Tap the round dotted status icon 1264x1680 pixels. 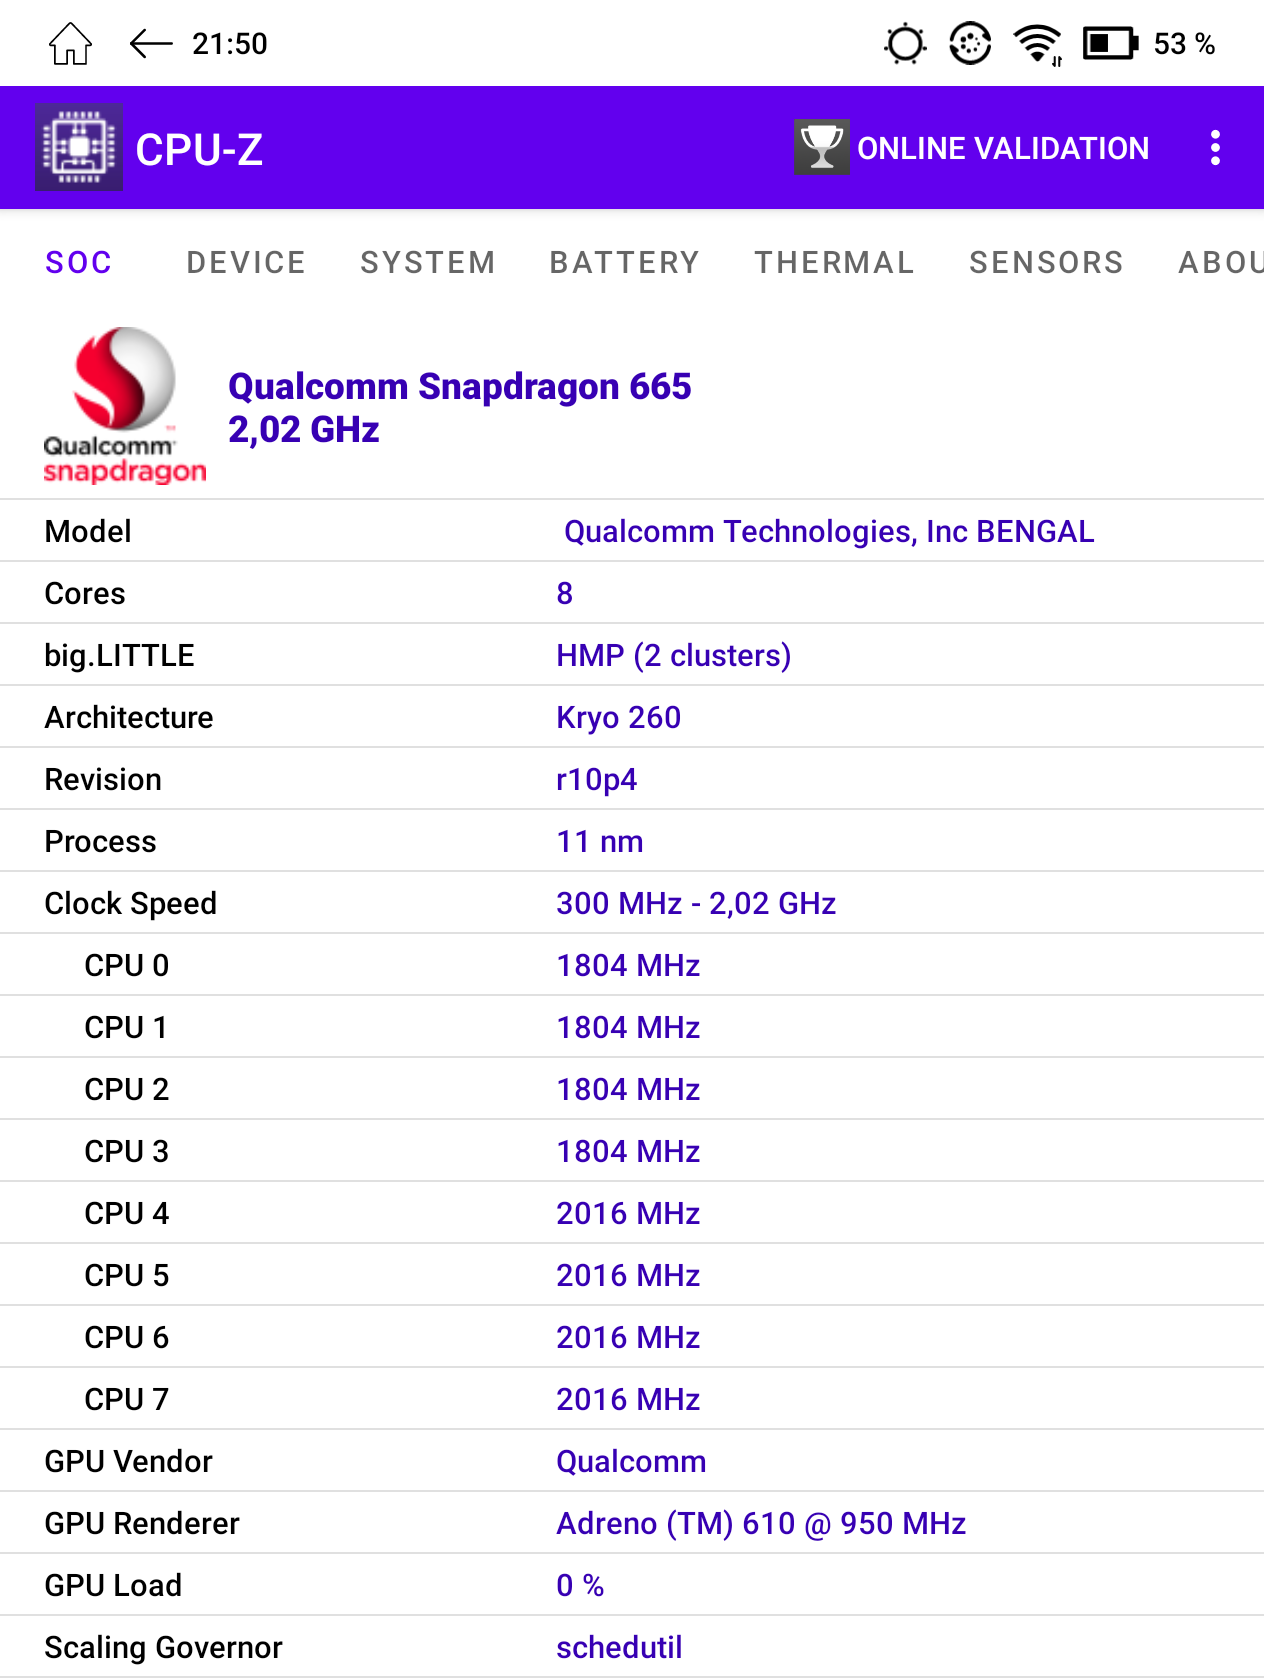(x=970, y=44)
